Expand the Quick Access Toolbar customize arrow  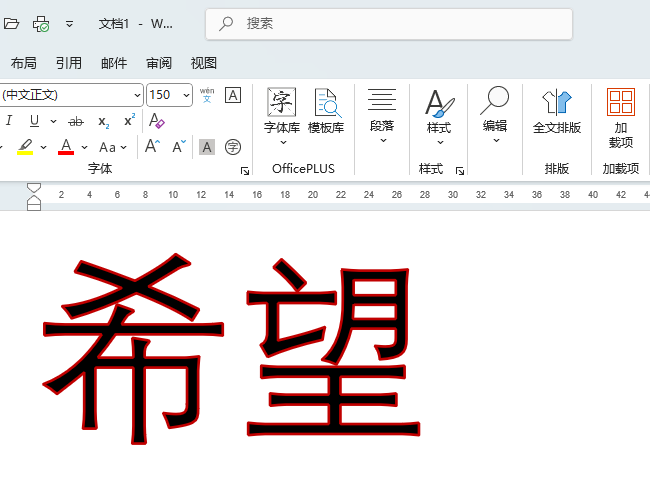(69, 24)
